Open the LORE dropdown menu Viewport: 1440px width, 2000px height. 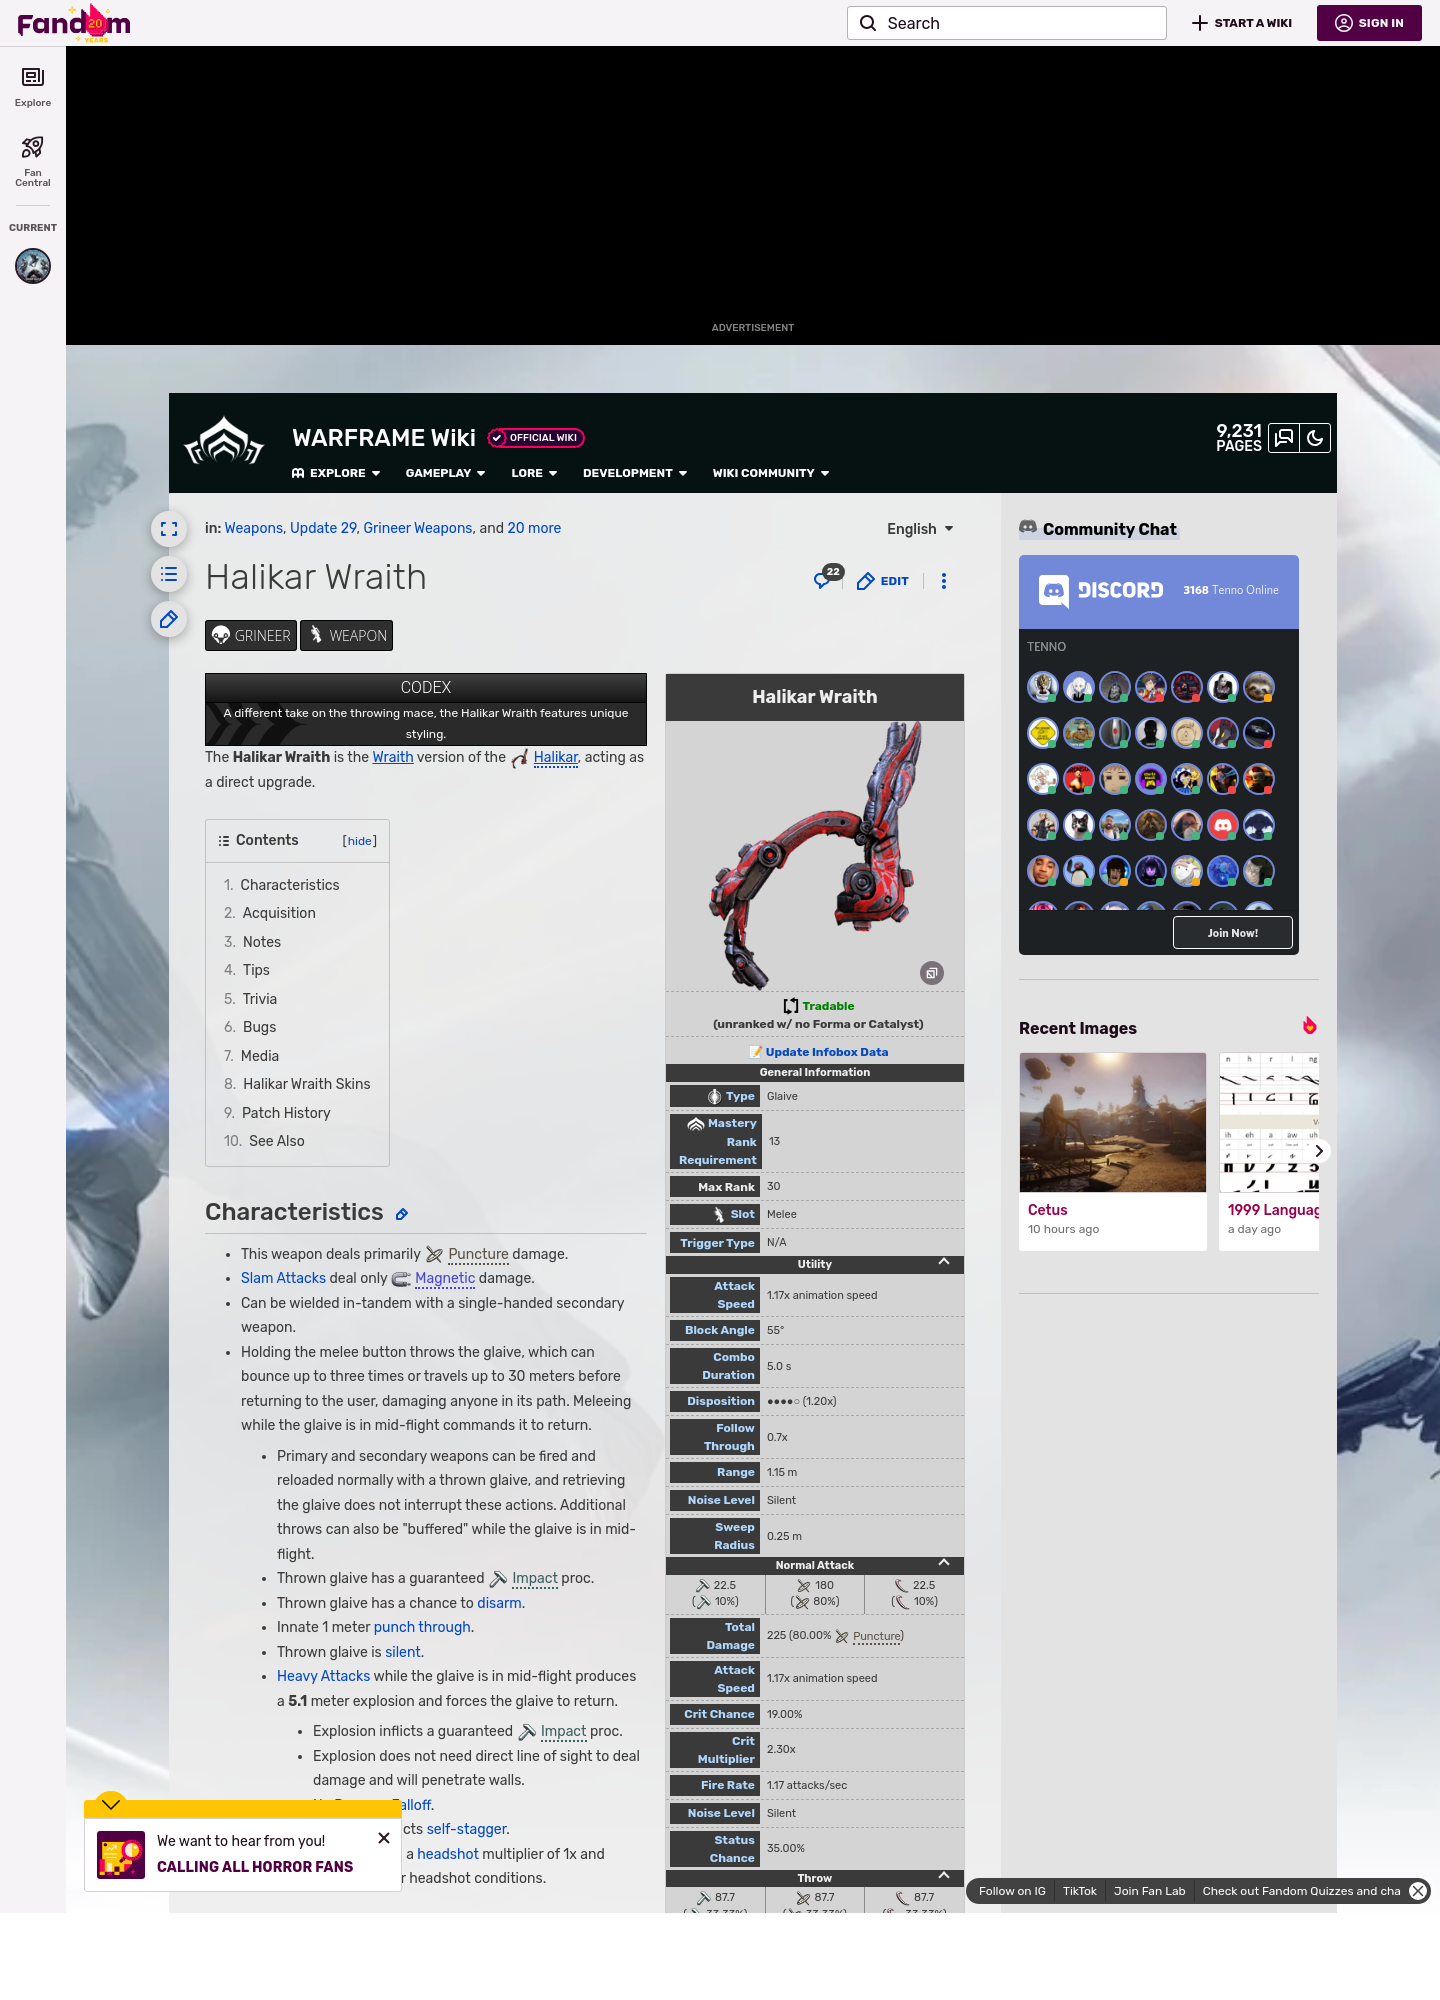[534, 473]
